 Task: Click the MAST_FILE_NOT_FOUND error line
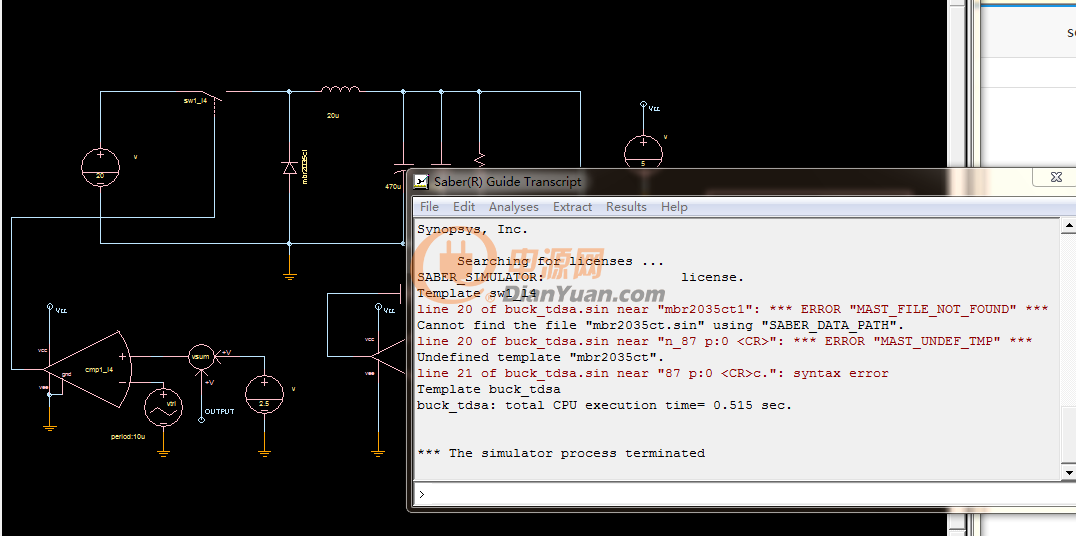point(733,310)
